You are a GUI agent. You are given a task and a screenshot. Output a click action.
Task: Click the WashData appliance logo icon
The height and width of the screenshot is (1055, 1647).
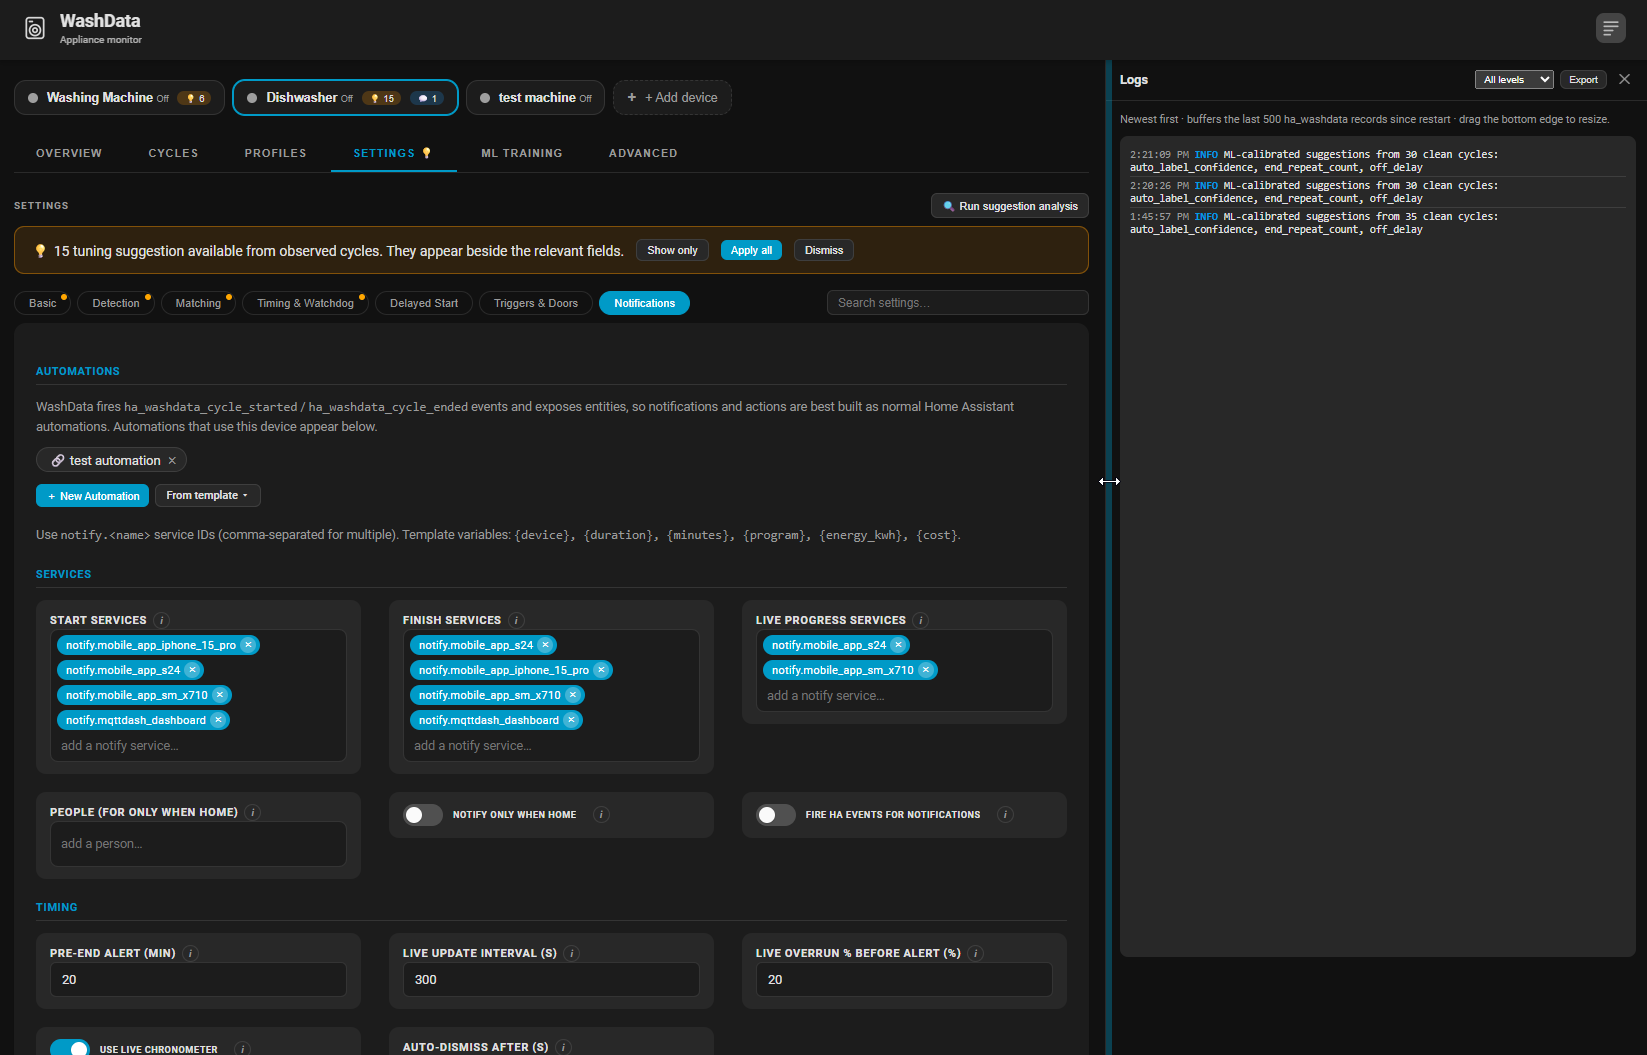tap(35, 29)
